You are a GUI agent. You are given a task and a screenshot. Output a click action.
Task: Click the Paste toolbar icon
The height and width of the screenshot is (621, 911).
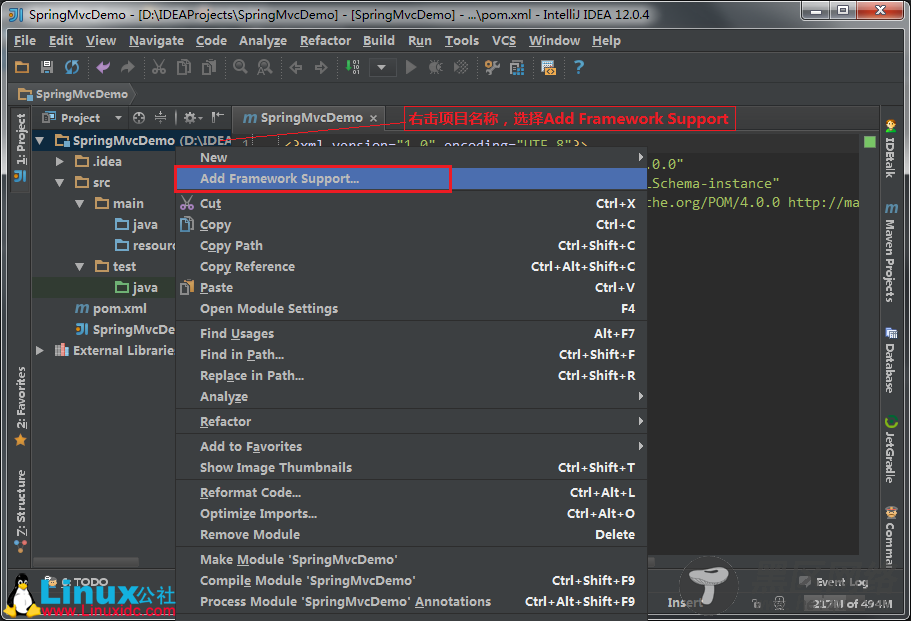(209, 67)
